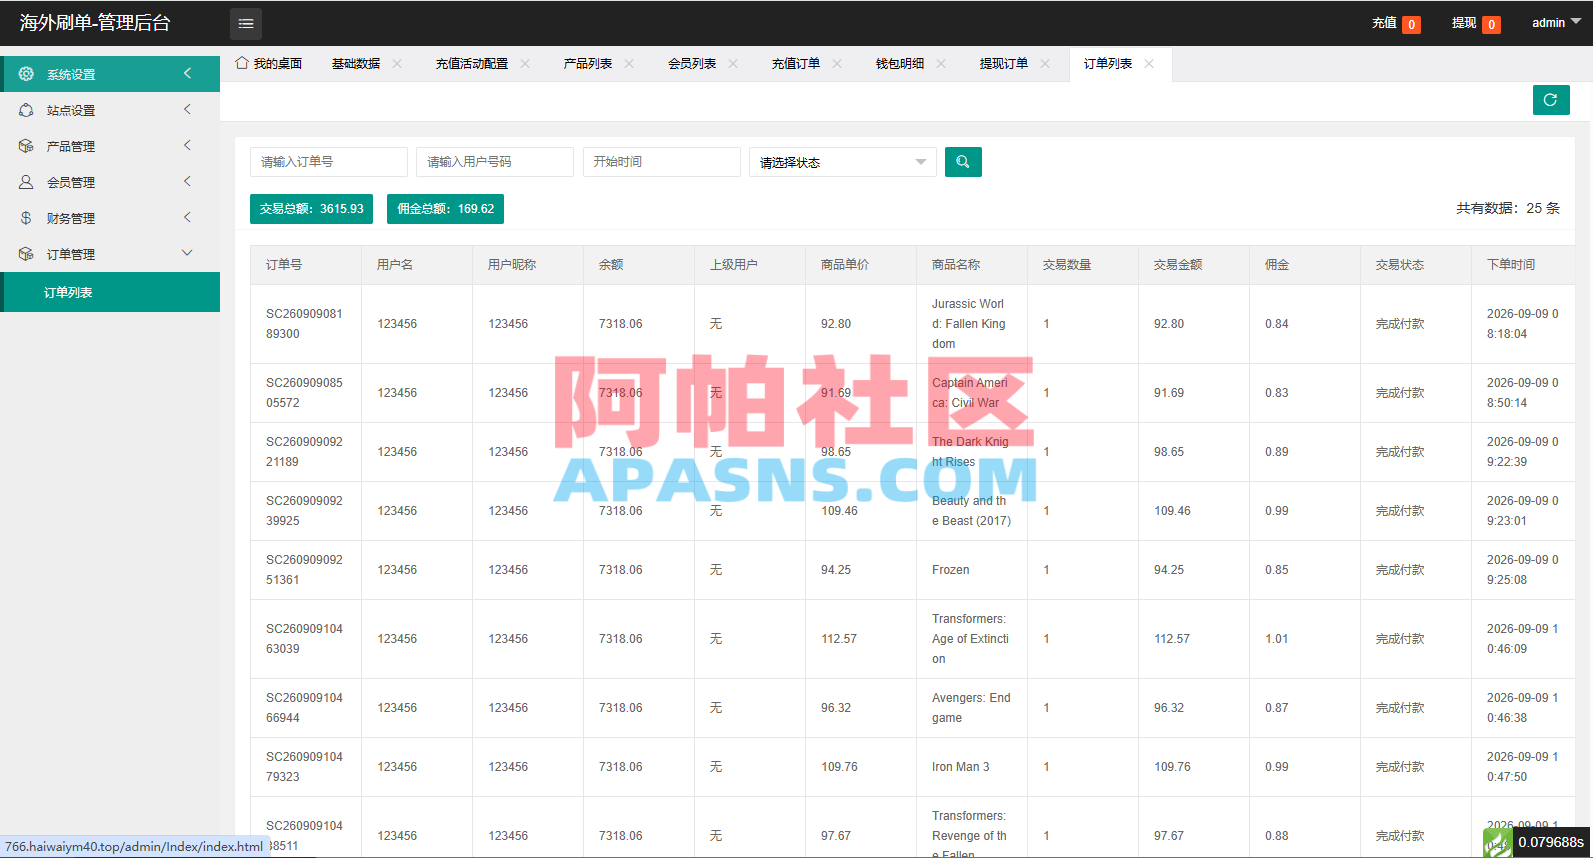The image size is (1593, 858).
Task: Click the 共有数据 25 条 count
Action: pyautogui.click(x=1508, y=208)
